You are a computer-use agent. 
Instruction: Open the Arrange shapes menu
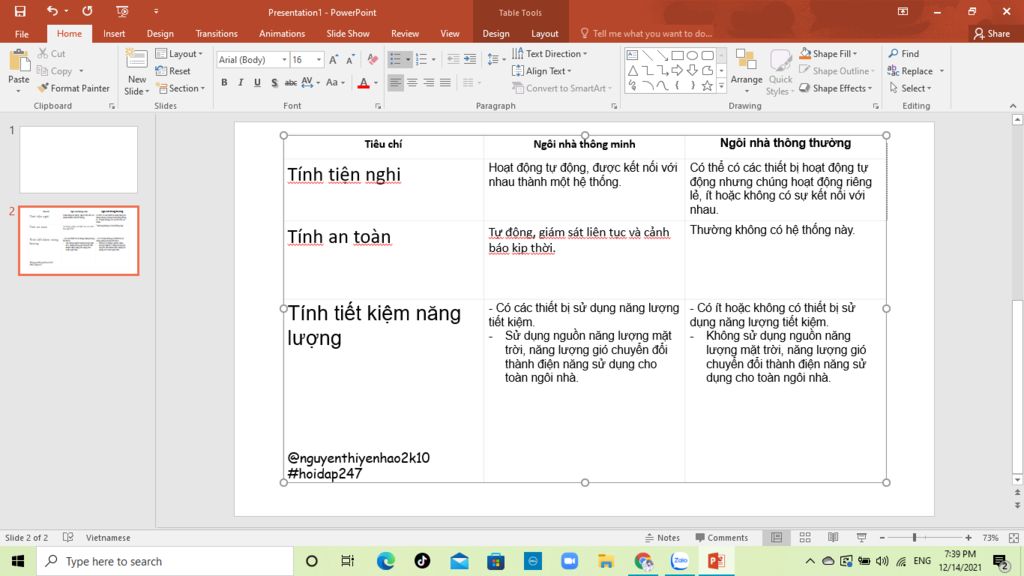pyautogui.click(x=746, y=71)
